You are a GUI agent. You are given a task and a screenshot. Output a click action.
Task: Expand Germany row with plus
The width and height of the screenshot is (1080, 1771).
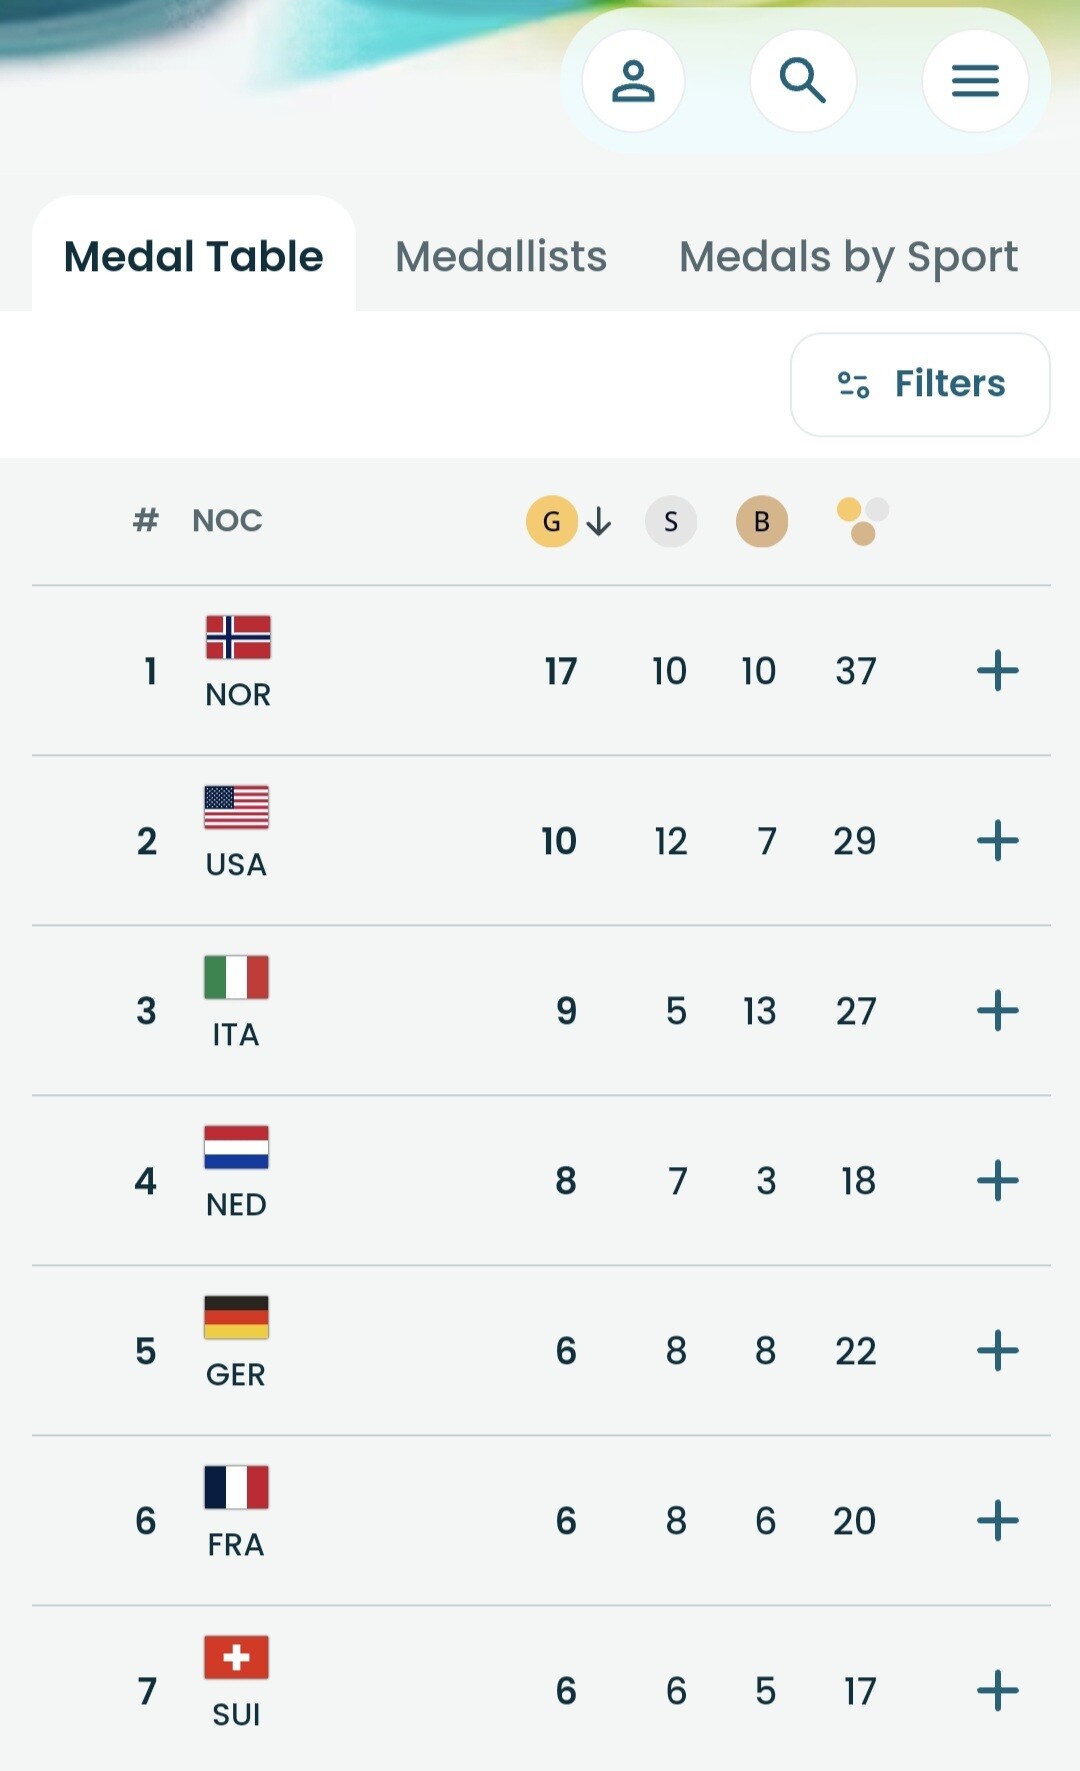coord(997,1351)
